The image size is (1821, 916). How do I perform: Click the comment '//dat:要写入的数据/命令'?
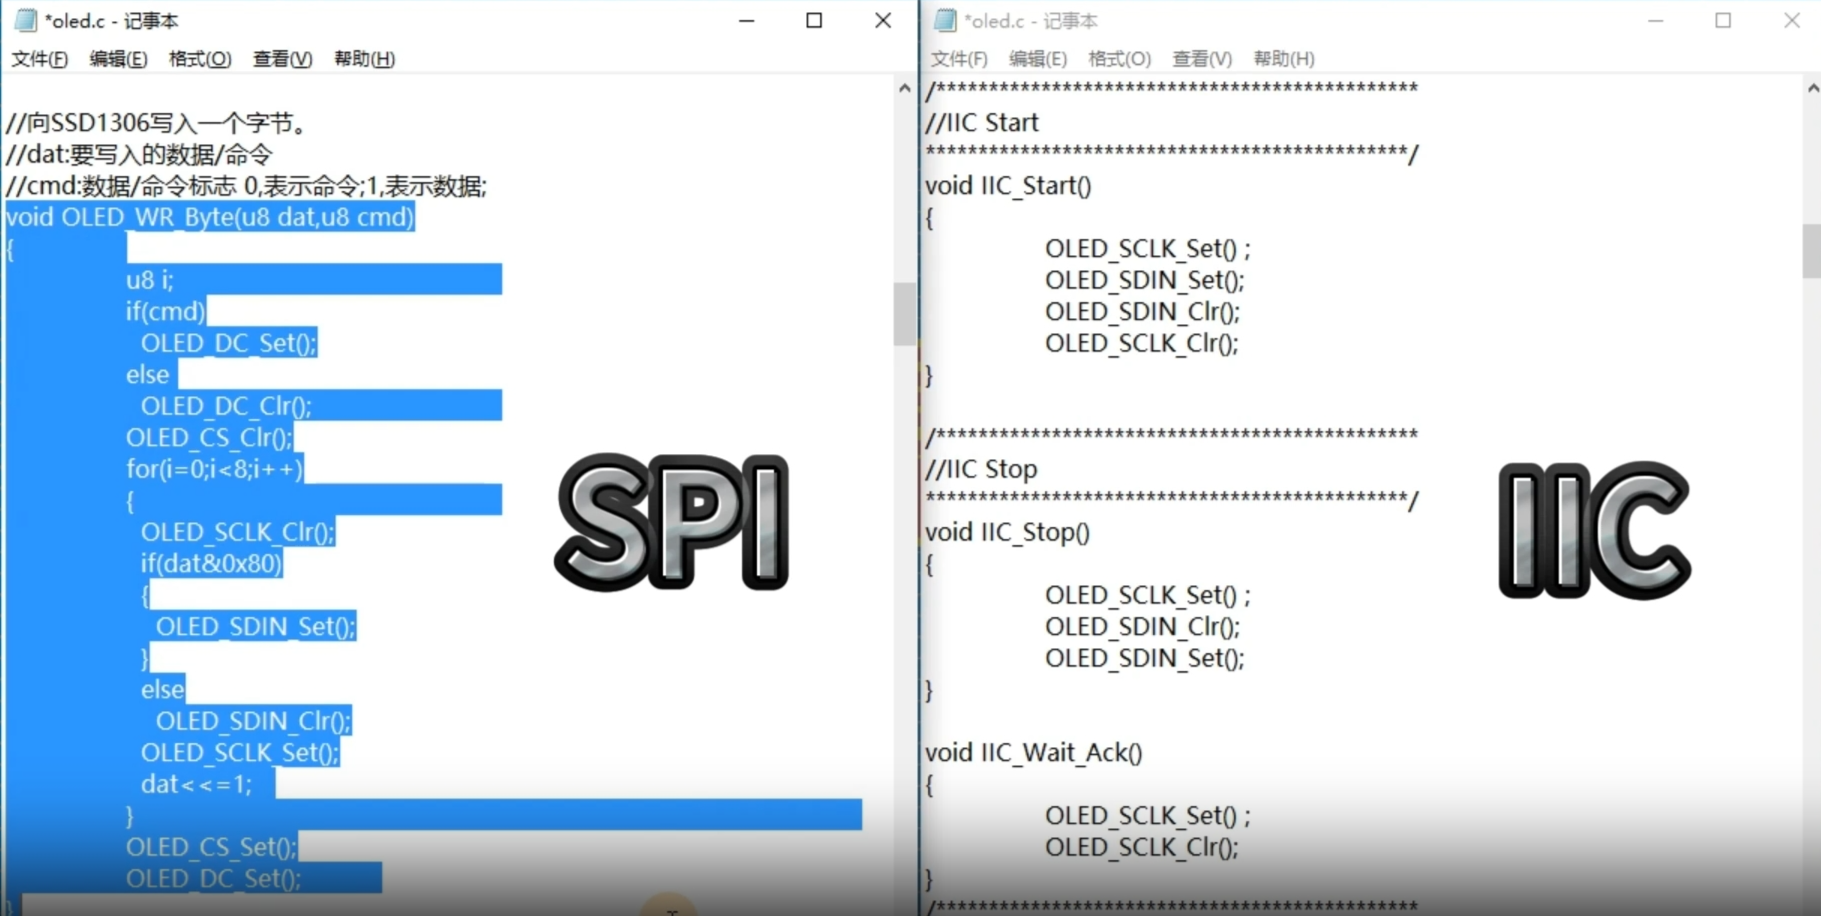[x=139, y=155]
